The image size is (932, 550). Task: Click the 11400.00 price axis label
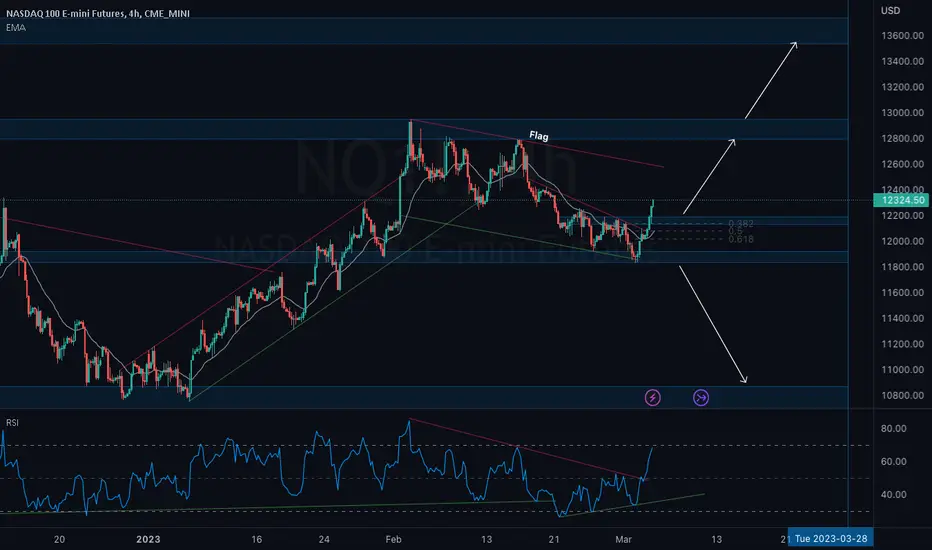point(902,319)
